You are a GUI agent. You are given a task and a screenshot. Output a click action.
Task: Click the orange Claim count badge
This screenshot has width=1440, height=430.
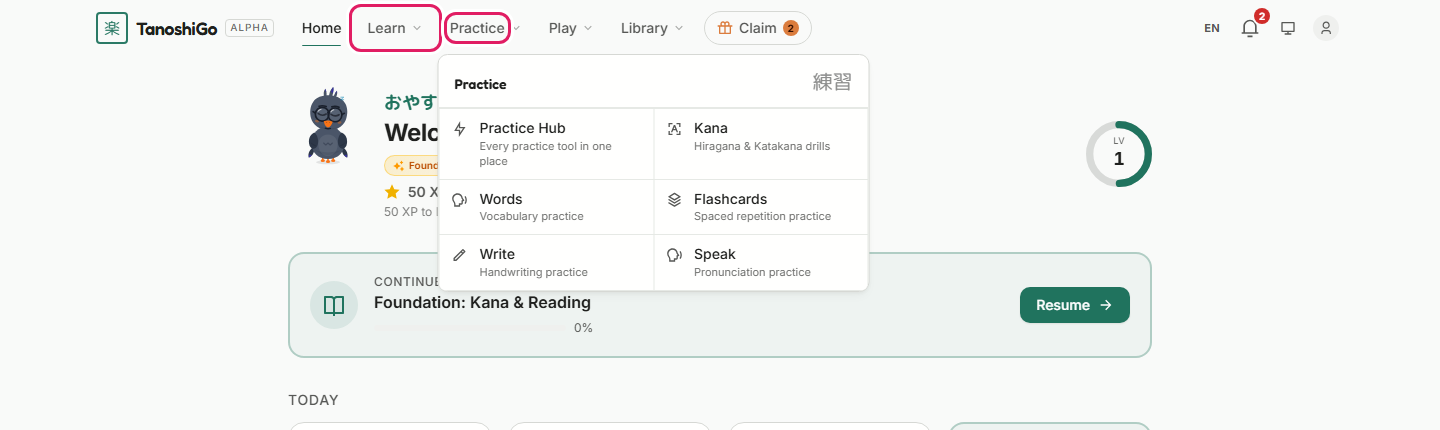coord(791,28)
